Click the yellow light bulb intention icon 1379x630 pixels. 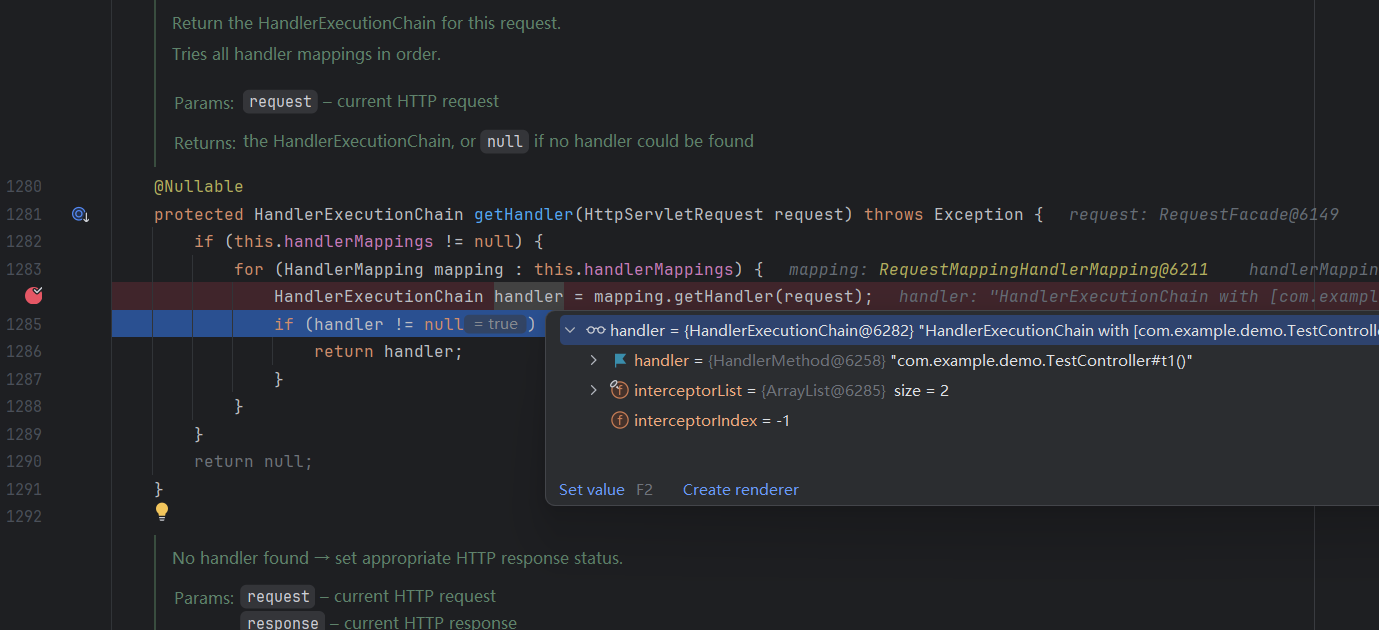click(162, 512)
